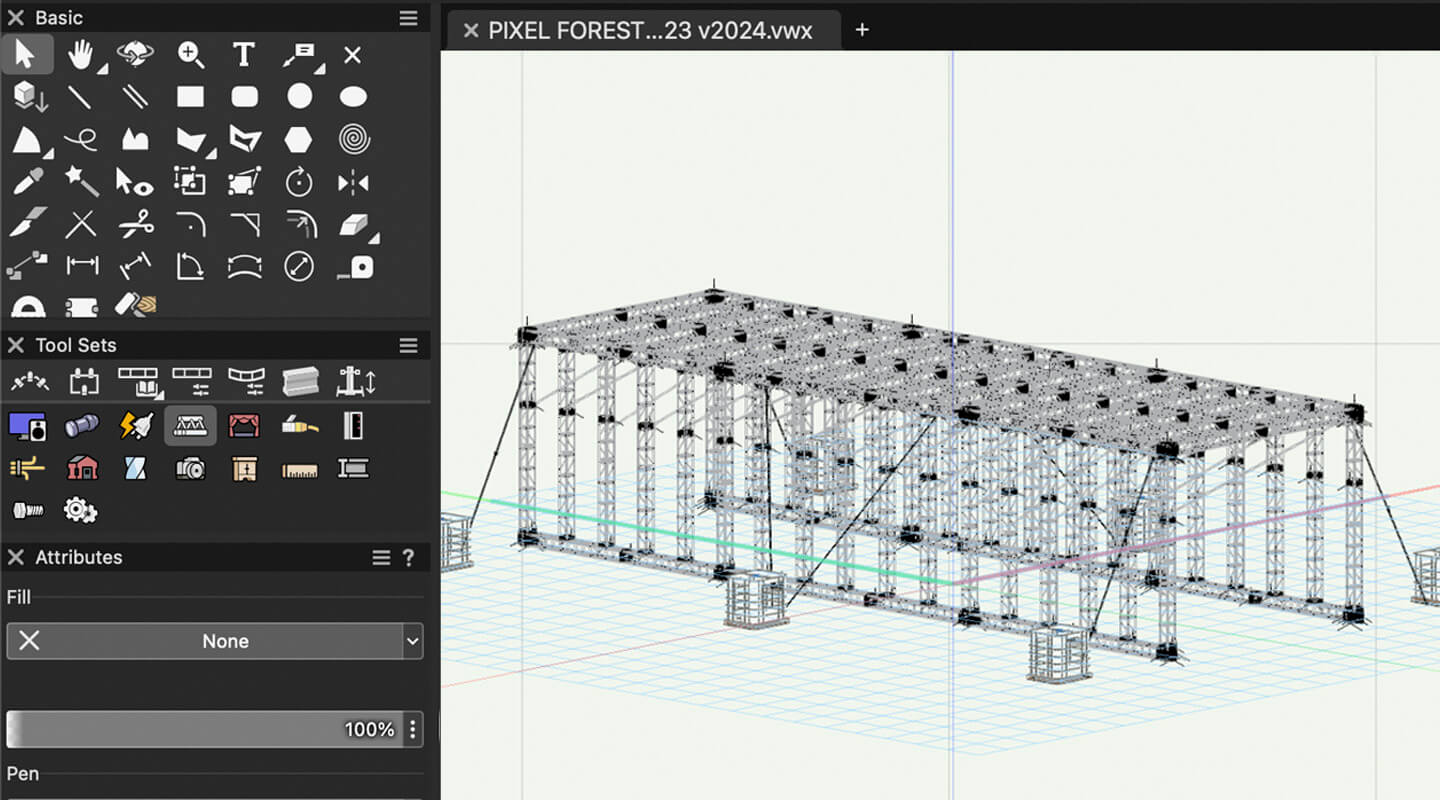
Task: Activate the Pan hand tool
Action: [x=82, y=54]
